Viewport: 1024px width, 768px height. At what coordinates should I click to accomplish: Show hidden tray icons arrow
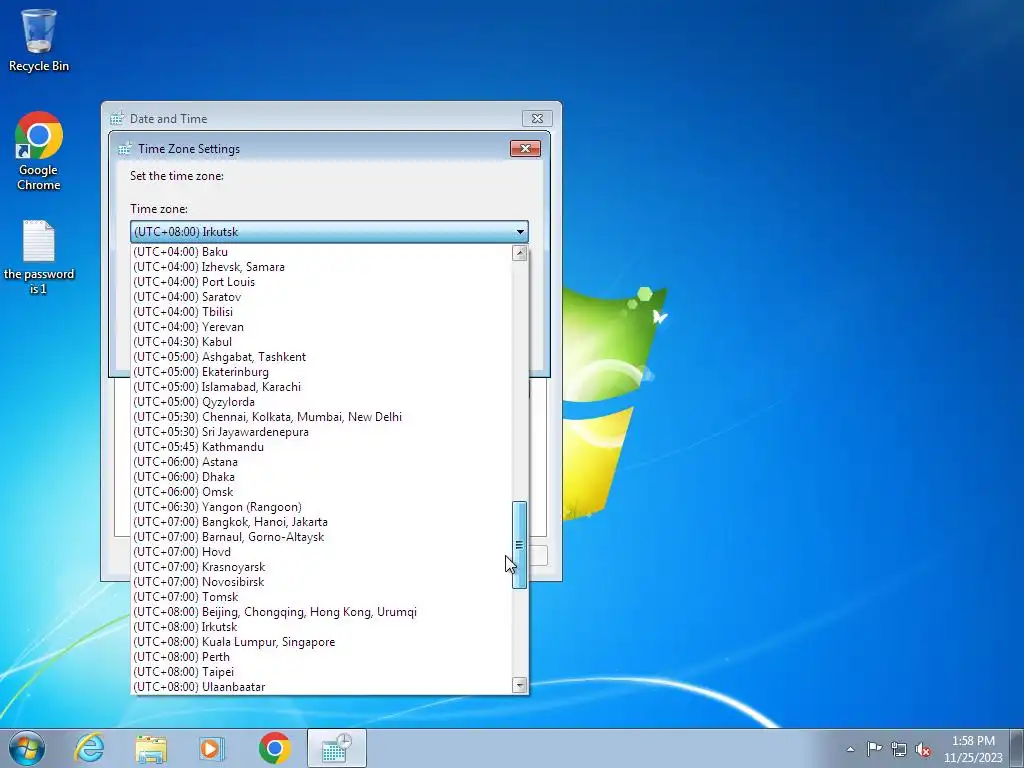[x=850, y=749]
